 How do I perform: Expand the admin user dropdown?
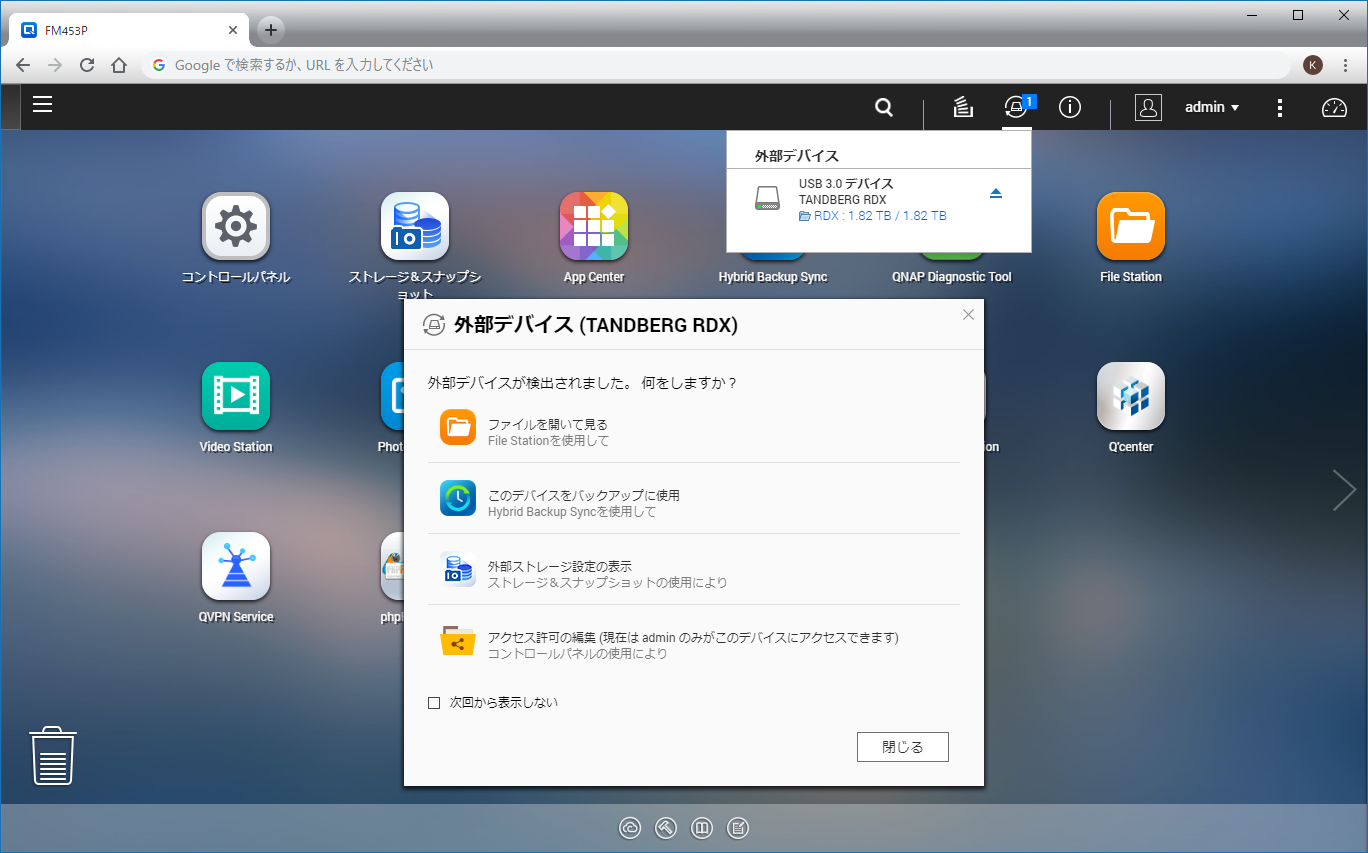(x=1212, y=107)
